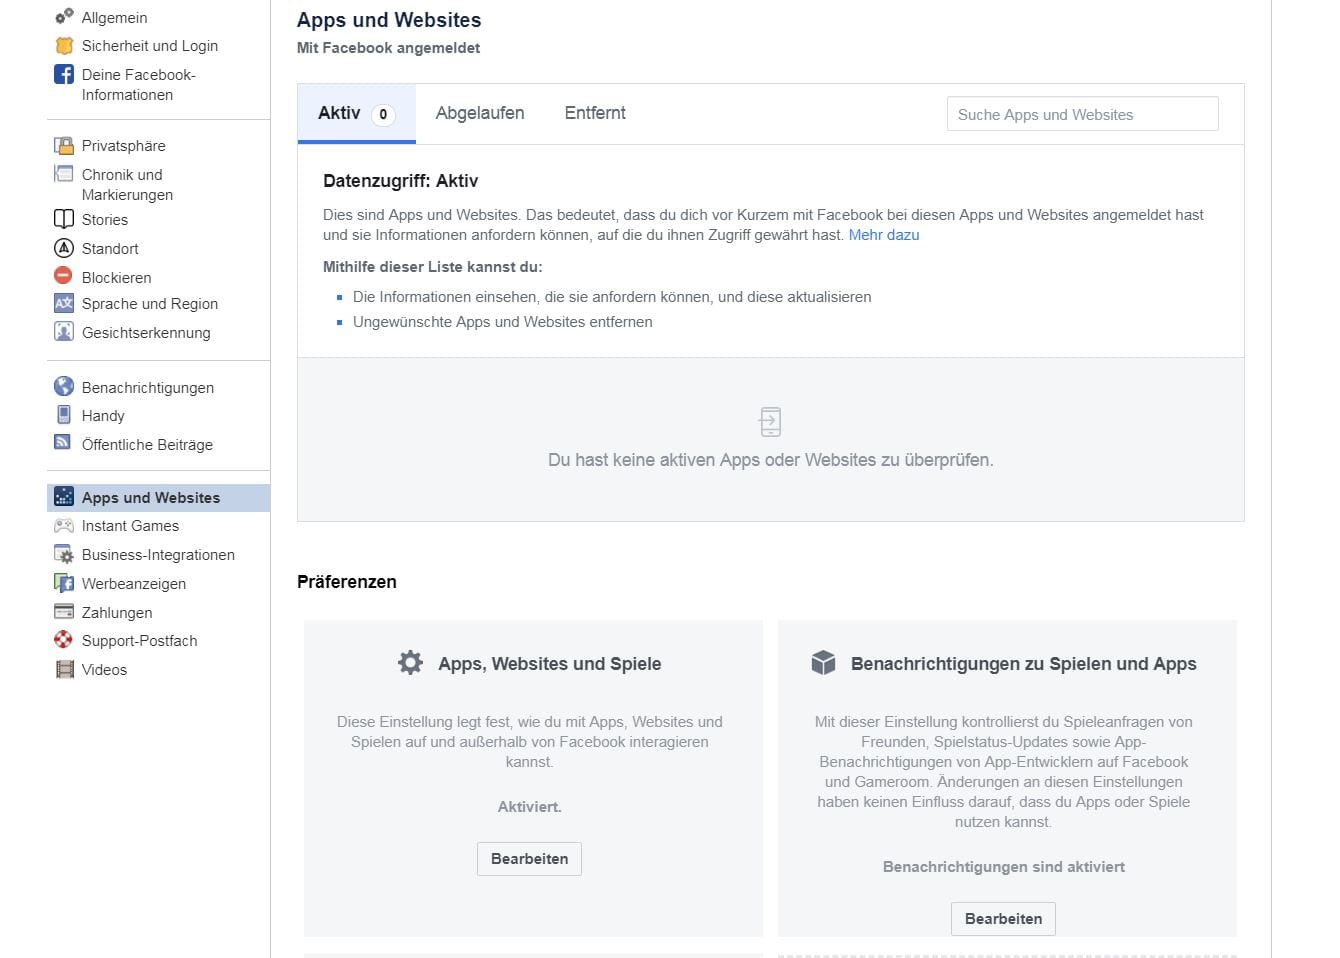1340x958 pixels.
Task: Click the Stories book icon
Action: [64, 219]
